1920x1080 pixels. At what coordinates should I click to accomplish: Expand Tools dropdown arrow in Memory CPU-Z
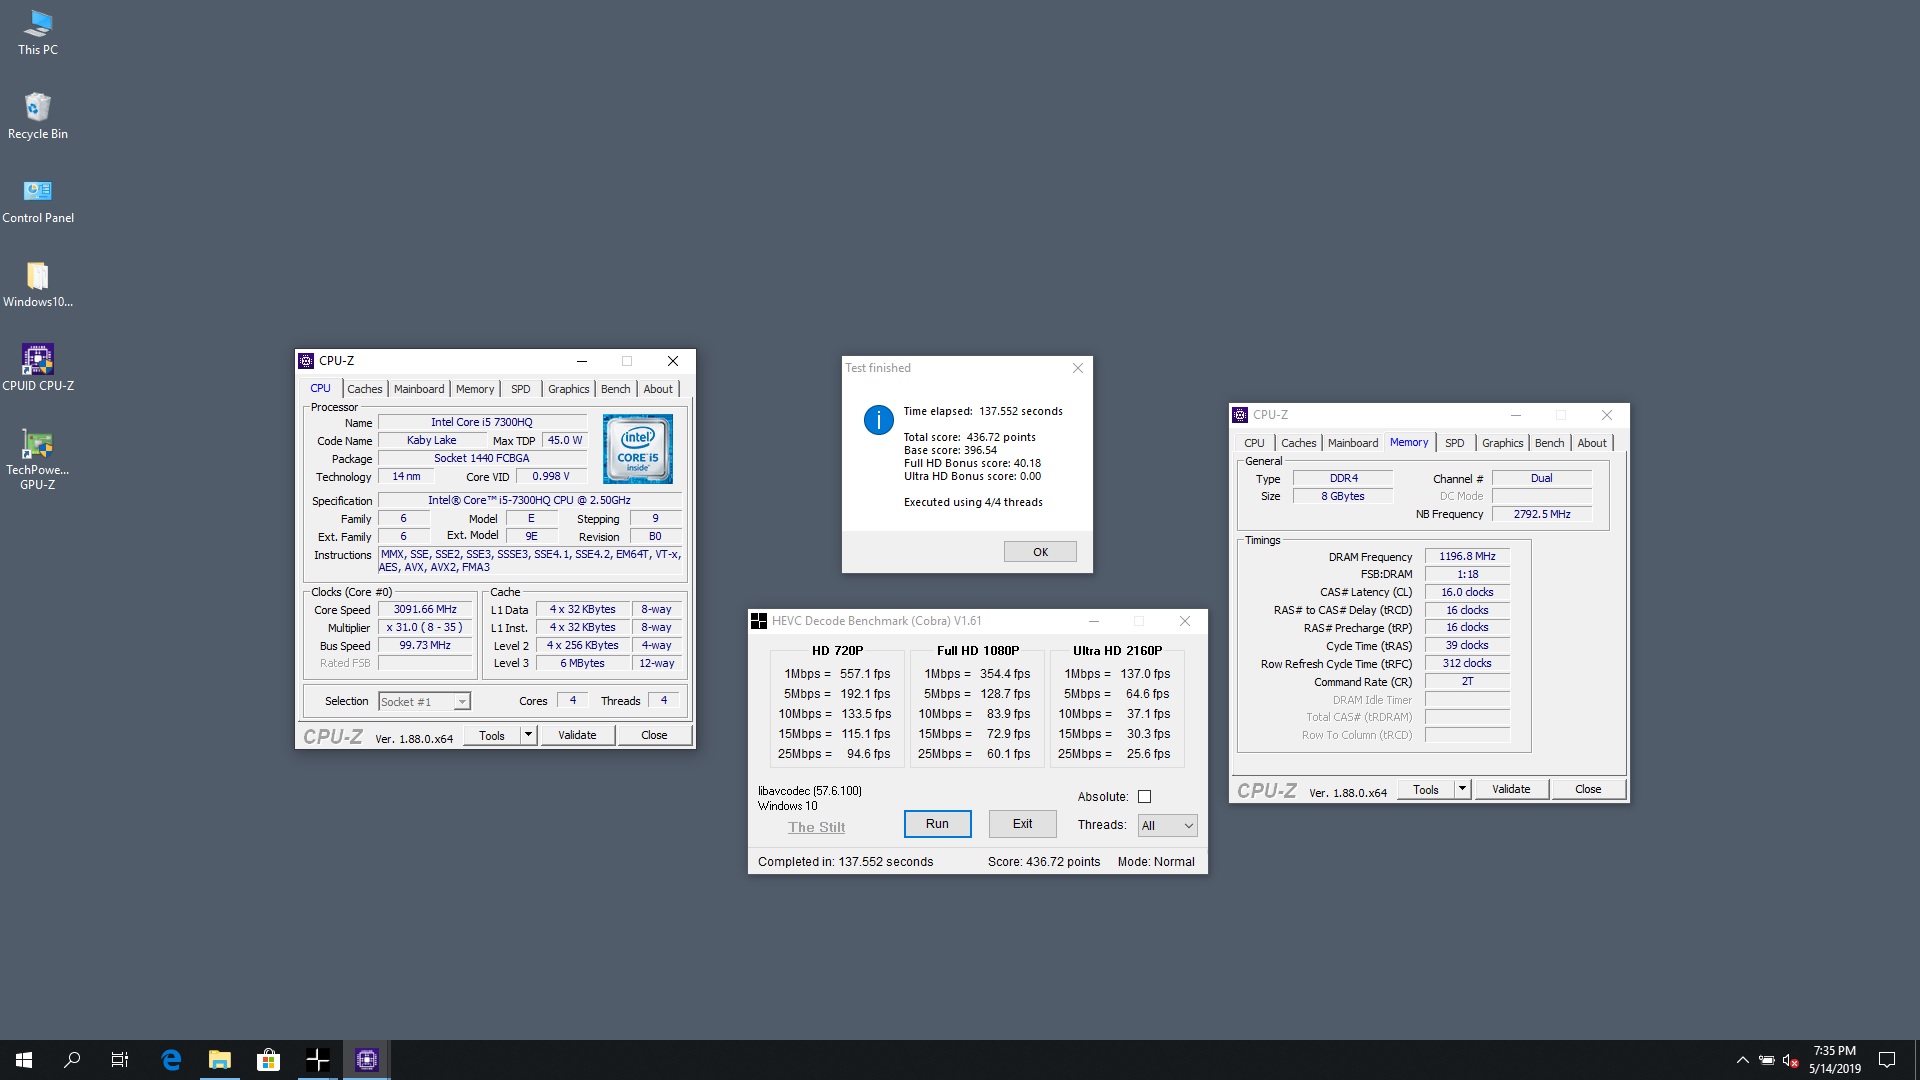(x=1462, y=789)
